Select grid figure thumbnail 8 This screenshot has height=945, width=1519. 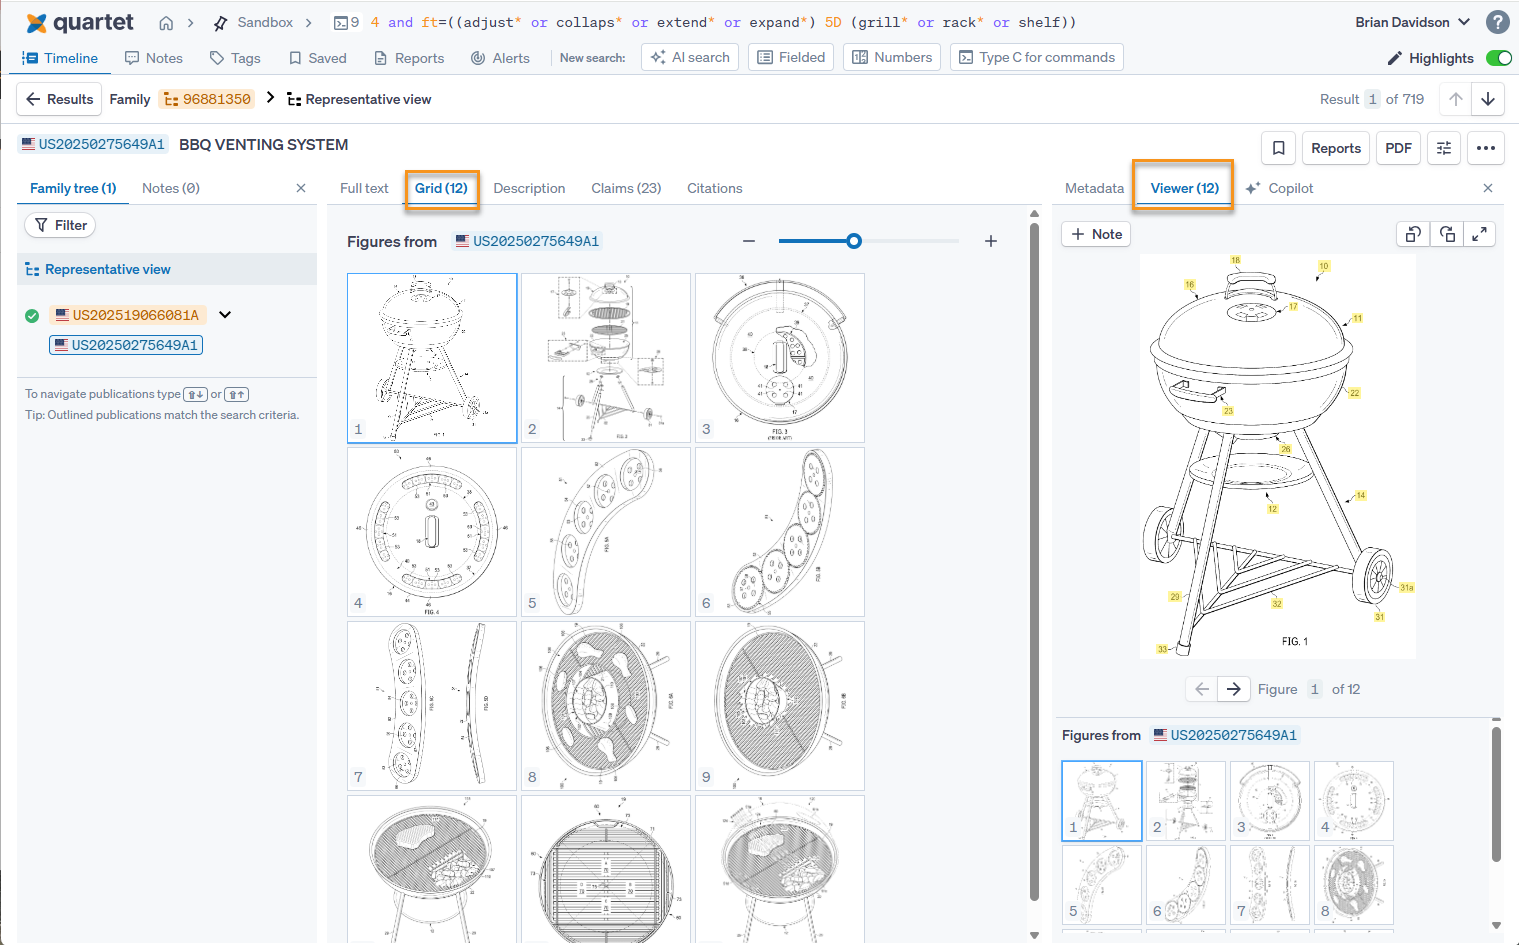pos(606,706)
